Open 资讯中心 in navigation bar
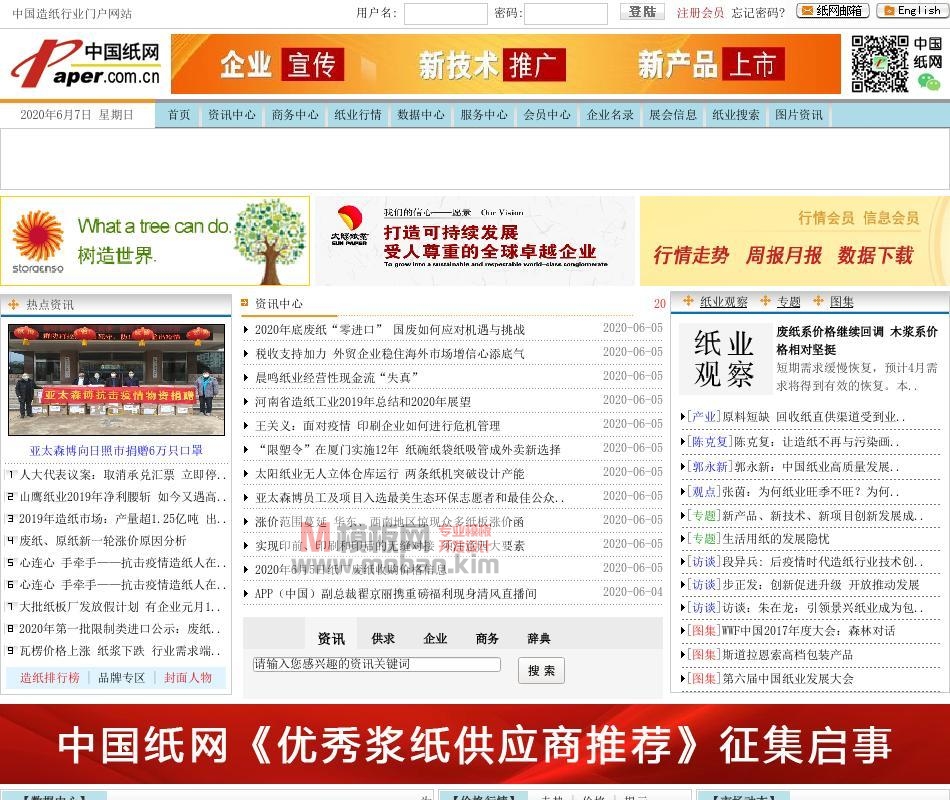Viewport: 950px width, 800px height. [231, 115]
